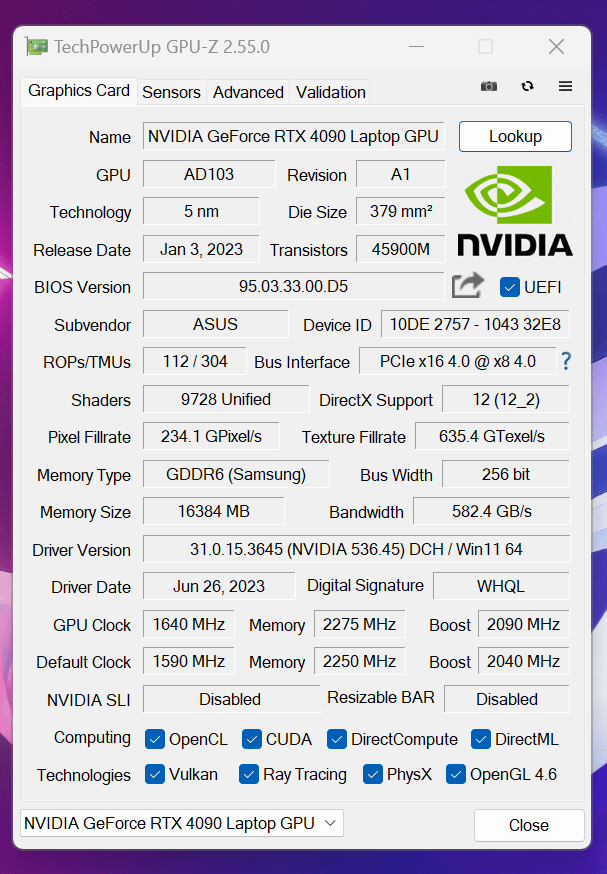
Task: Click the BIOS export/share icon
Action: (x=467, y=285)
